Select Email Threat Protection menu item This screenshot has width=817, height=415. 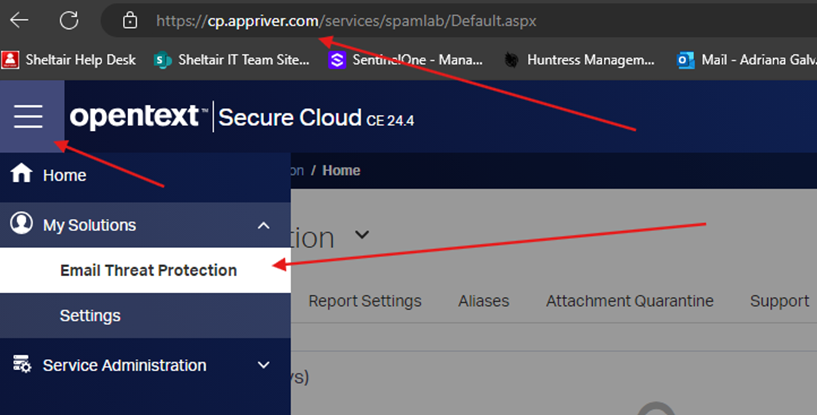pyautogui.click(x=145, y=270)
